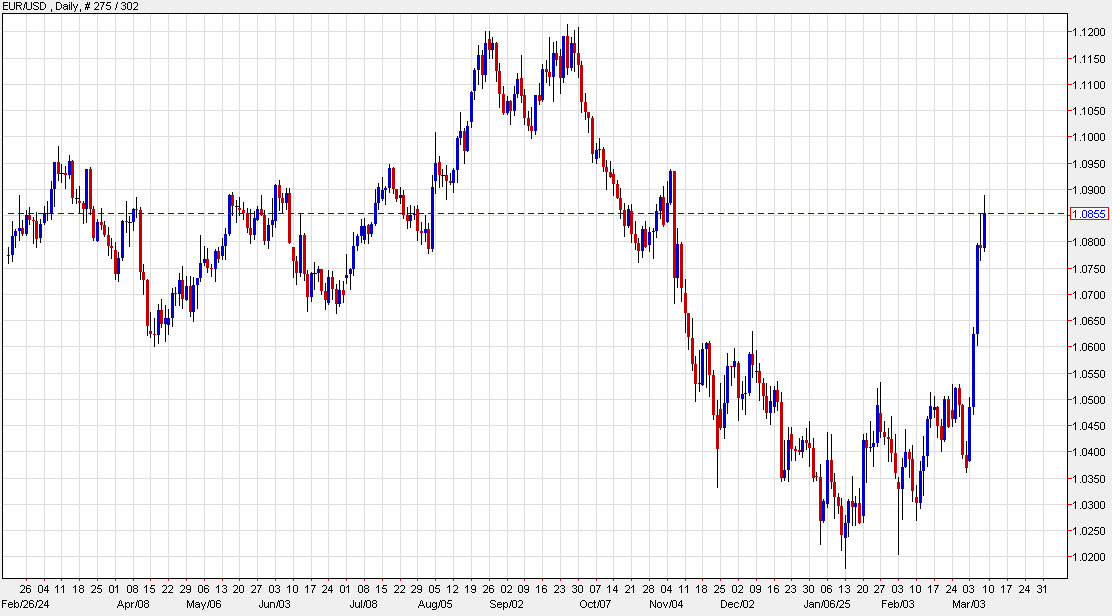This screenshot has height=616, width=1112.
Task: Click the 1.0700 price axis label
Action: (1089, 295)
